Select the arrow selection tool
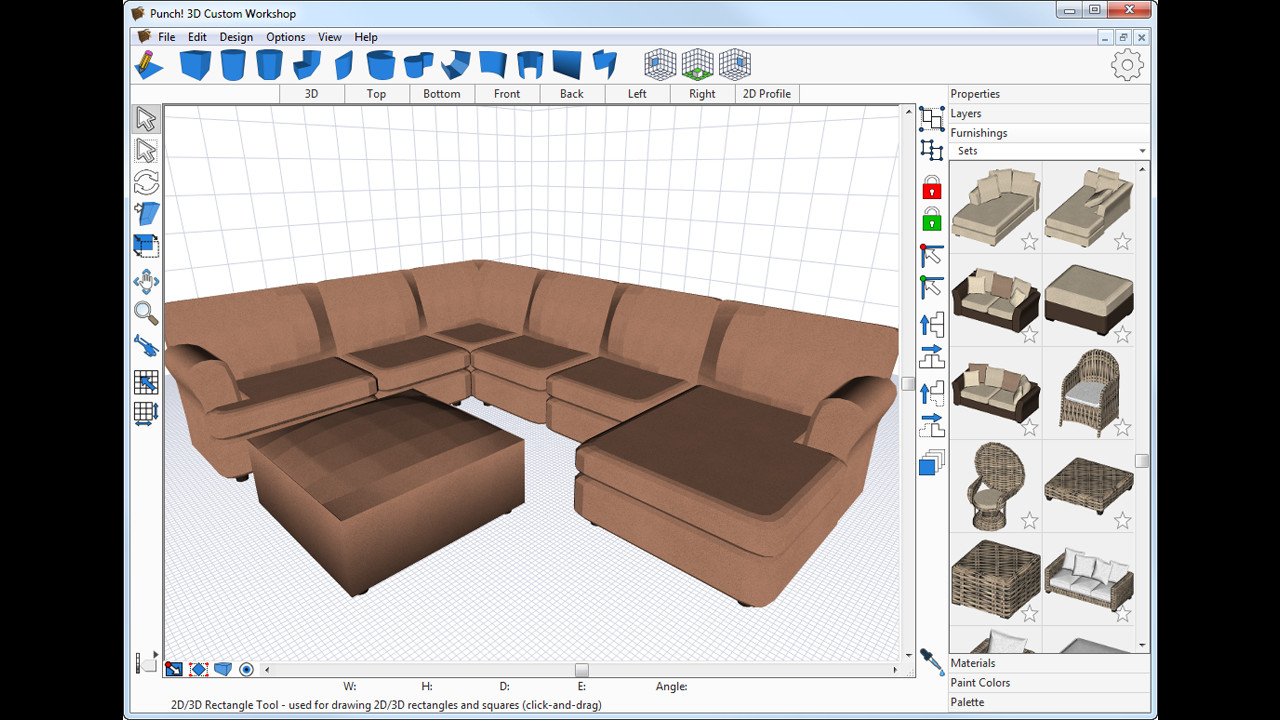1280x720 pixels. pos(145,118)
